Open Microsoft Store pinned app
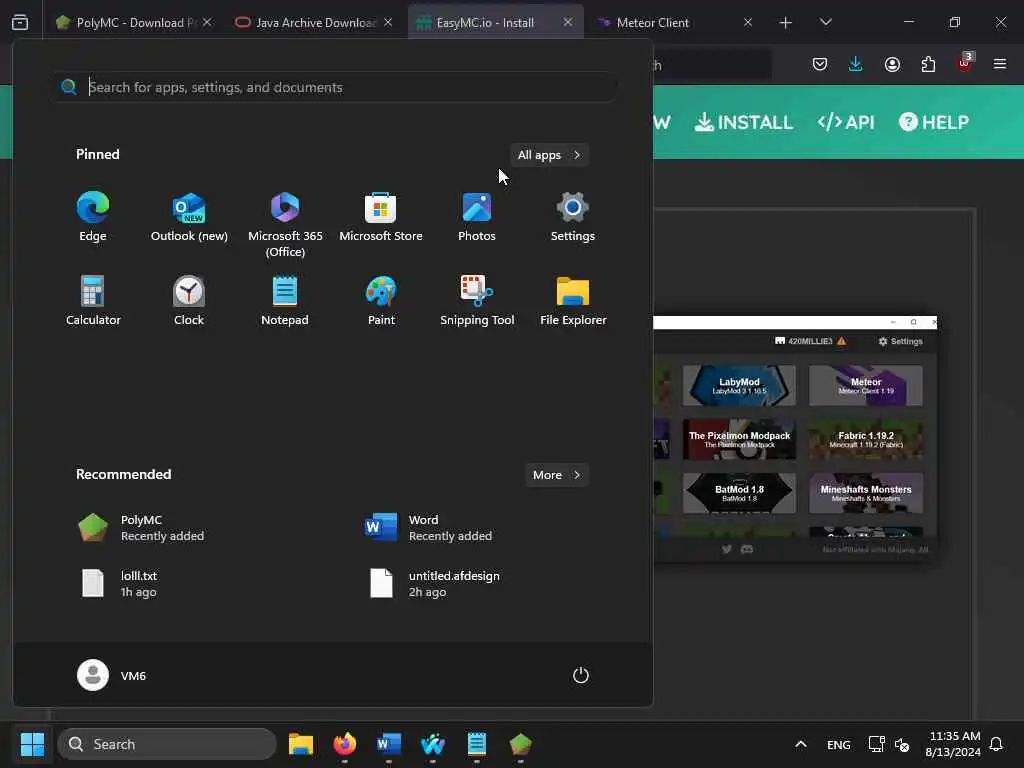This screenshot has width=1024, height=768. 381,217
